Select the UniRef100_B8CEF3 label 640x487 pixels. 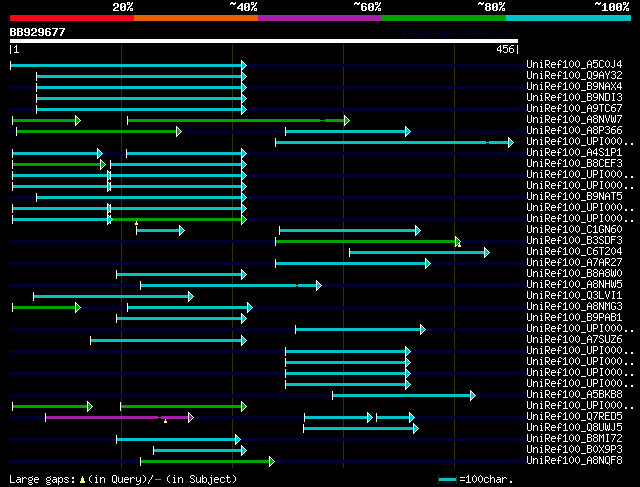coord(574,163)
